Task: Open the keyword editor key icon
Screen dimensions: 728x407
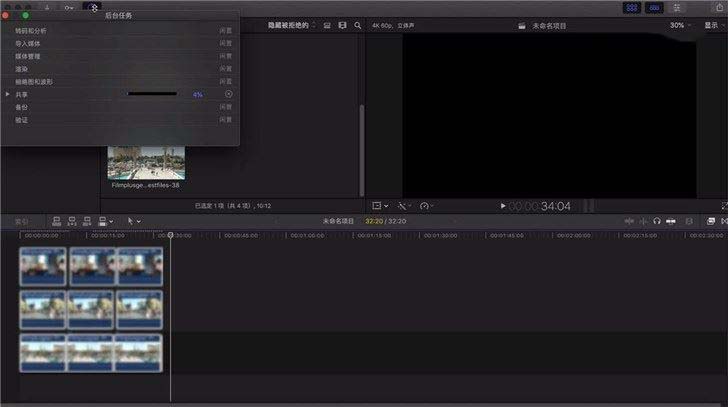Action: (69, 7)
